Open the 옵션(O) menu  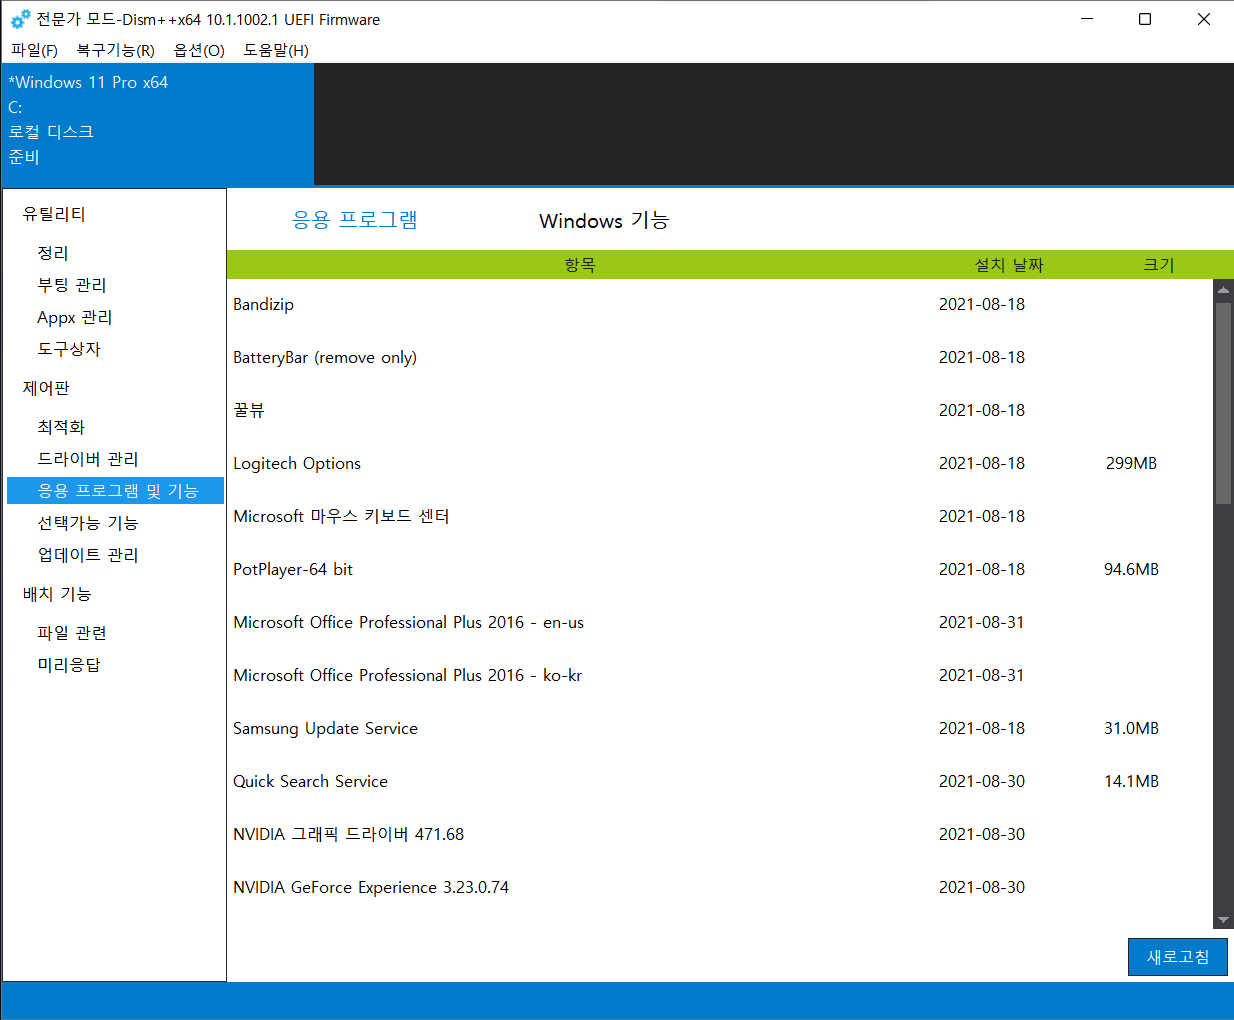tap(199, 50)
